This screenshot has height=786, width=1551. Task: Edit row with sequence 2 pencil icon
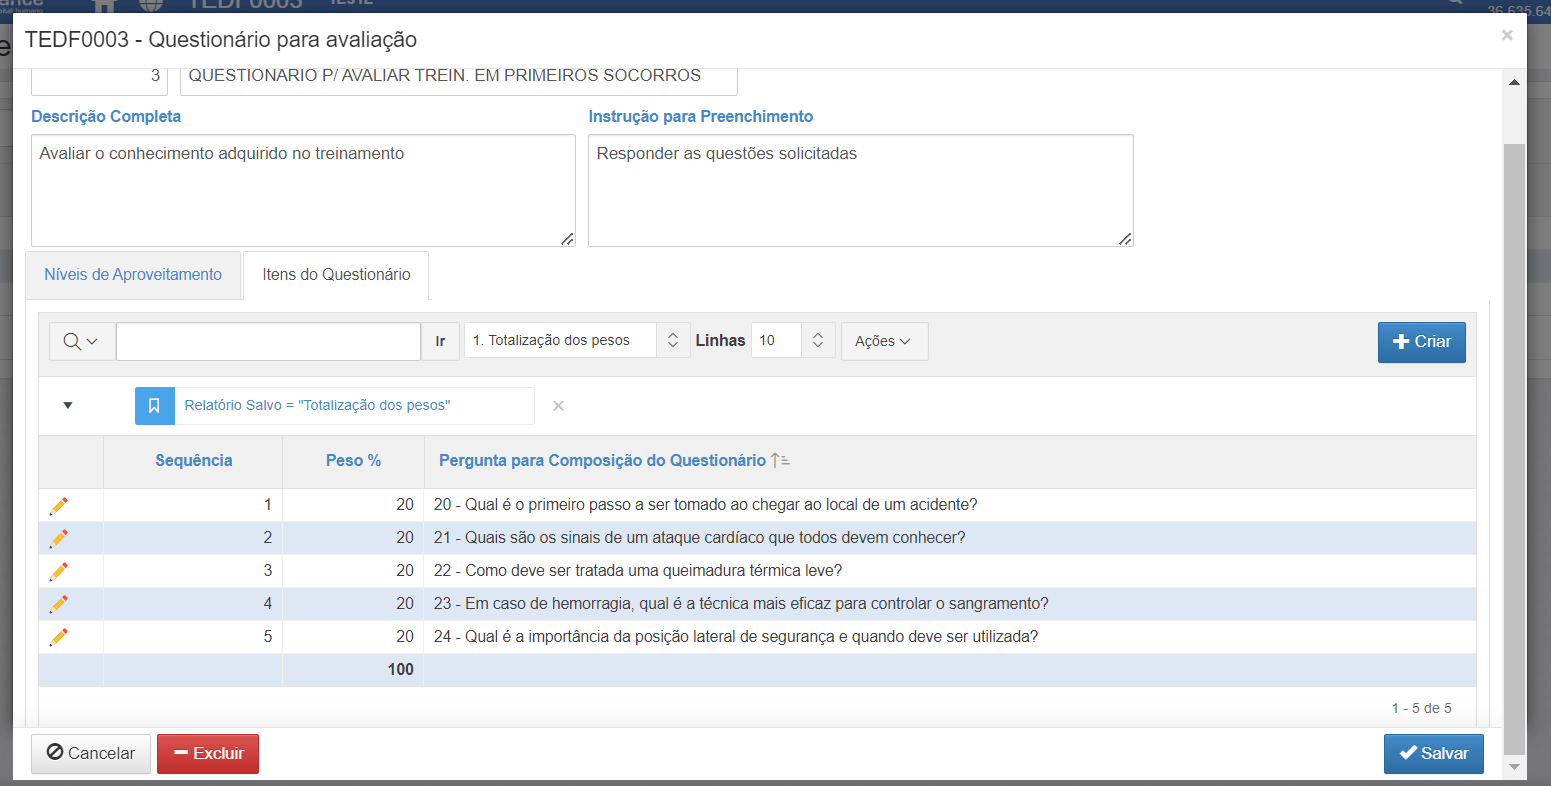tap(59, 539)
